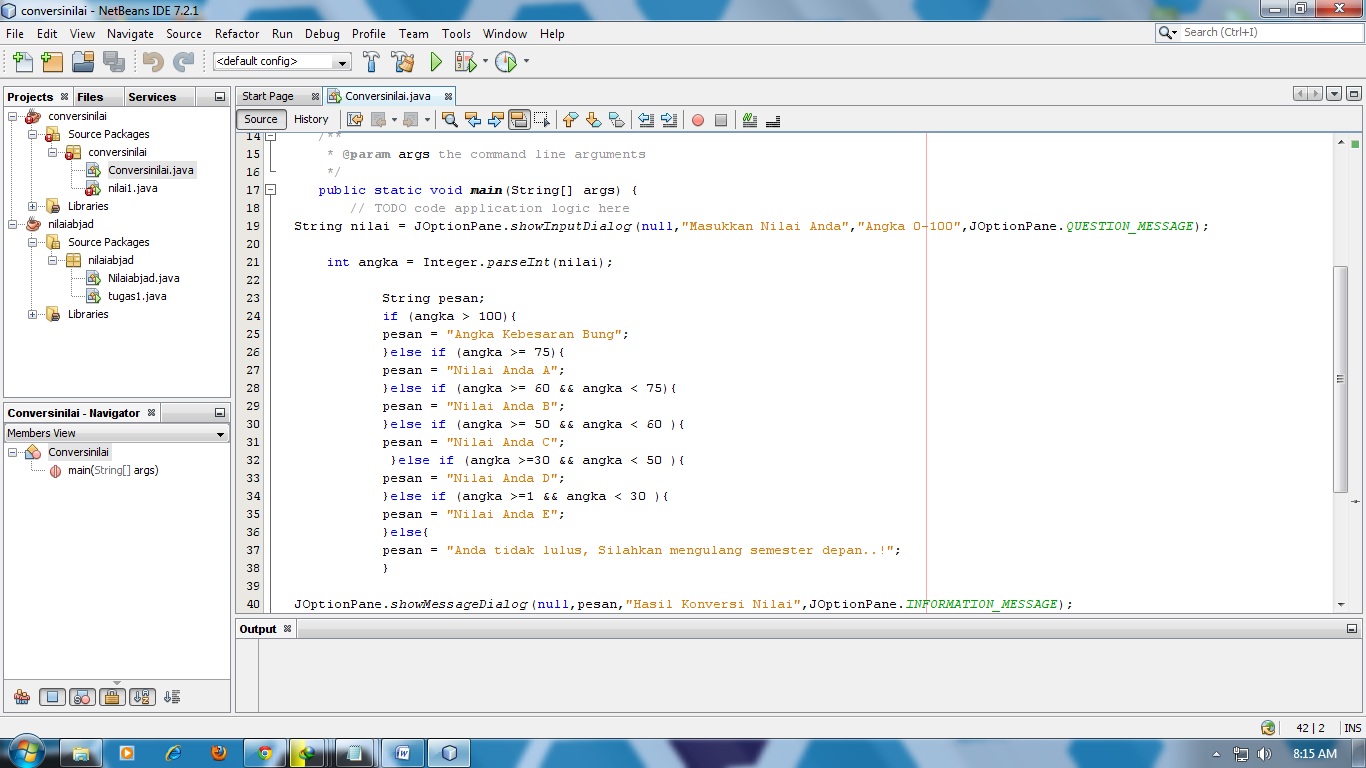
Task: Open Google Chrome from the taskbar
Action: 264,753
